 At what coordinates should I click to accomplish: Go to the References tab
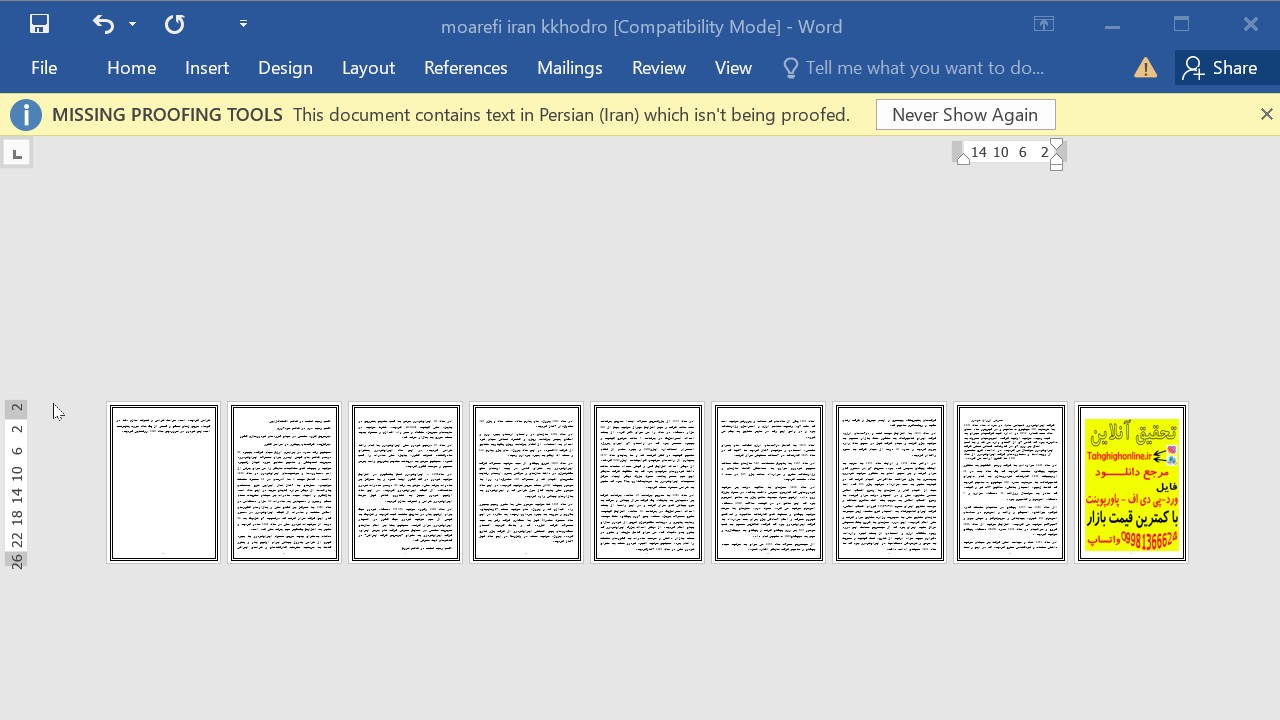point(466,68)
